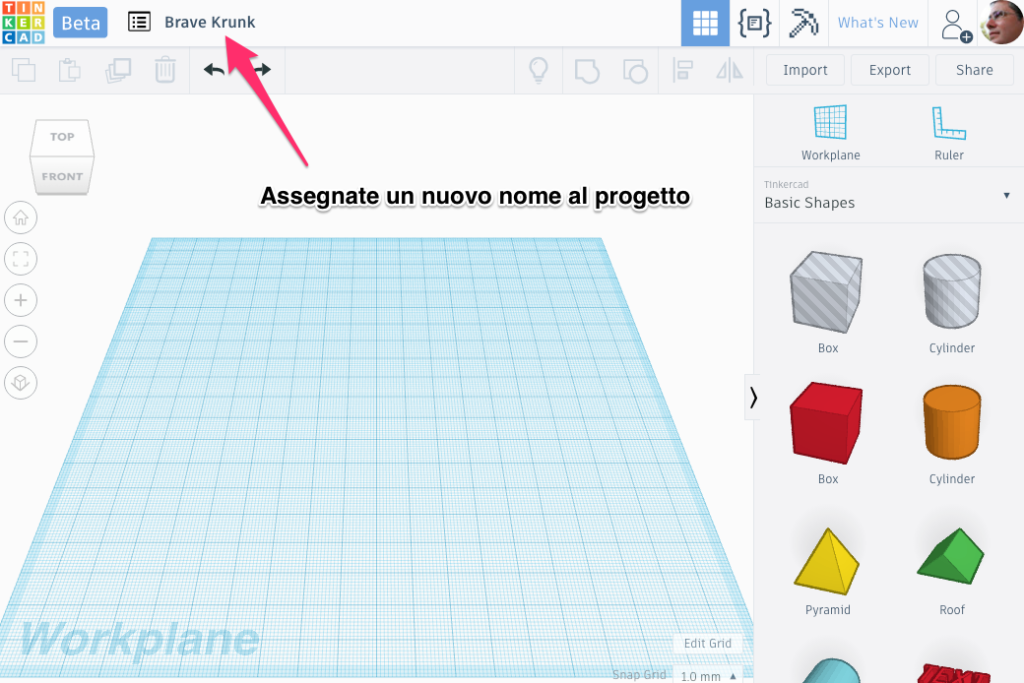The width and height of the screenshot is (1024, 683).
Task: Select the Ruler tool
Action: [x=948, y=133]
